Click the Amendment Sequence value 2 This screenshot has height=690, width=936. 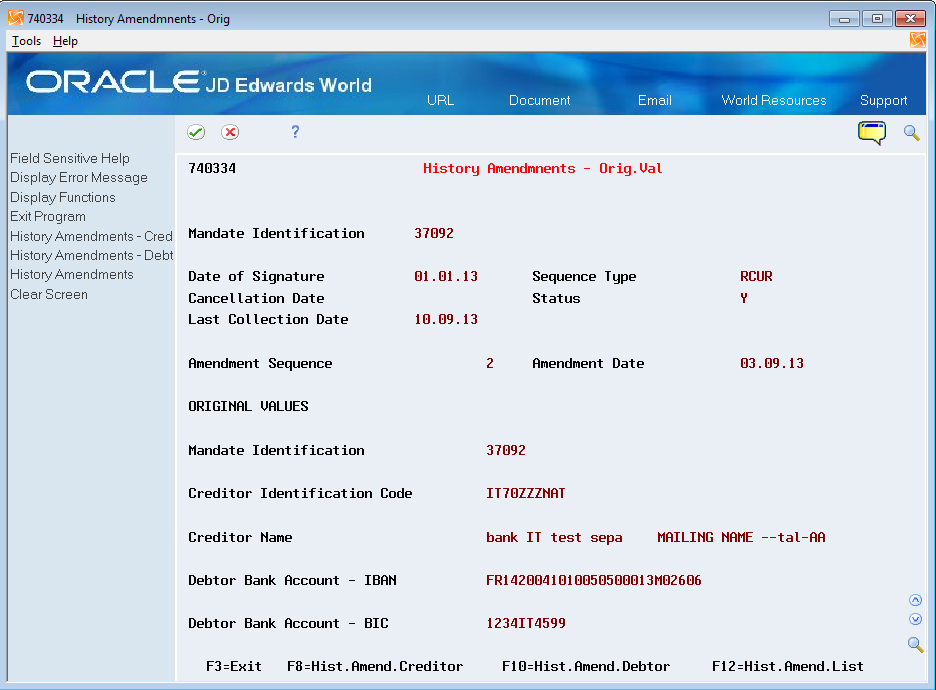(489, 363)
